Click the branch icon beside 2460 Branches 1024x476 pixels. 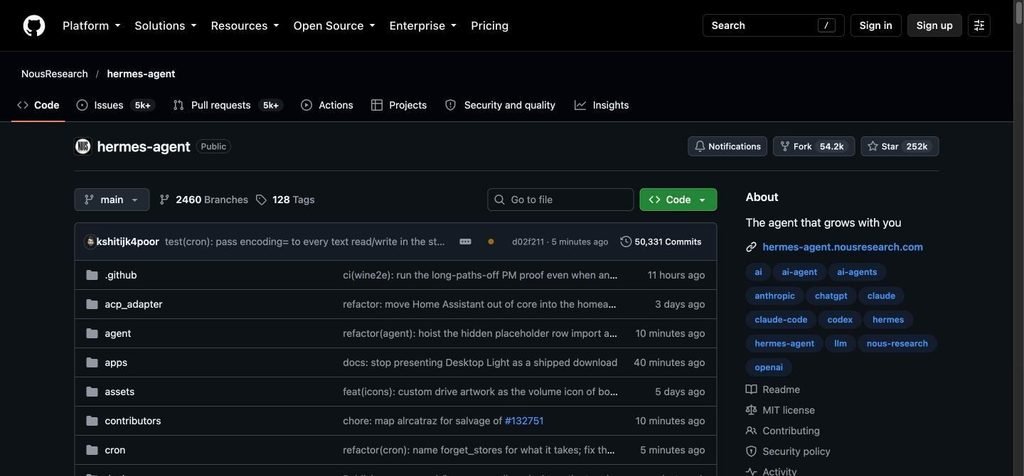[x=165, y=200]
